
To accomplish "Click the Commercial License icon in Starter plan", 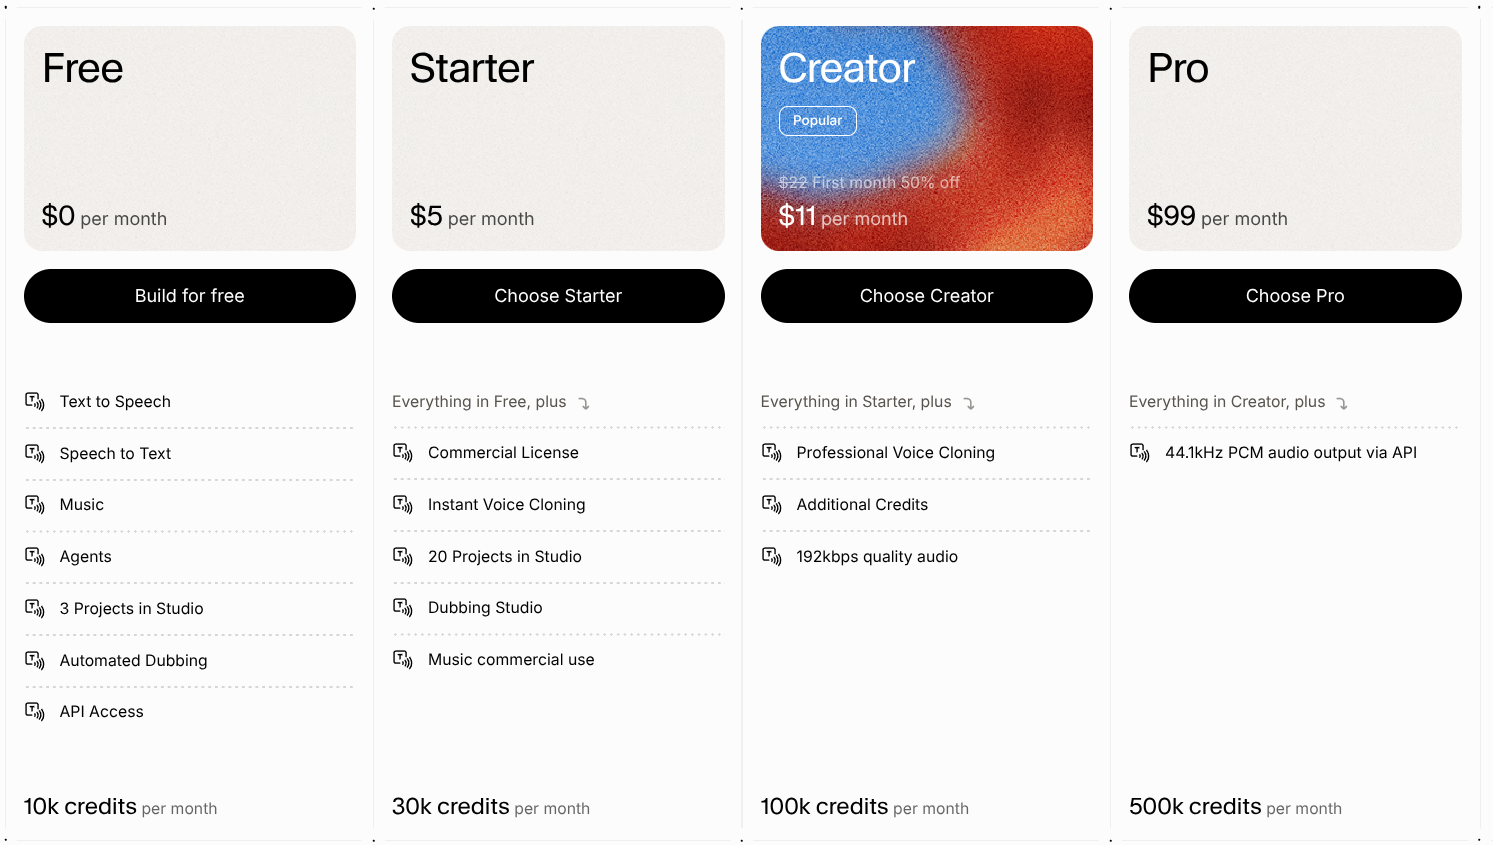I will click(402, 452).
